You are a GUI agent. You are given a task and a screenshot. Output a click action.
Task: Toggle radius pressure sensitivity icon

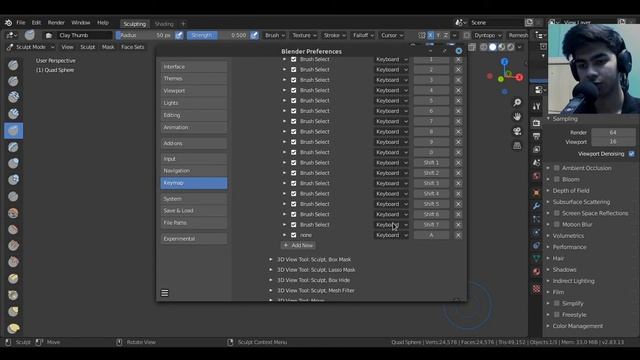click(179, 35)
